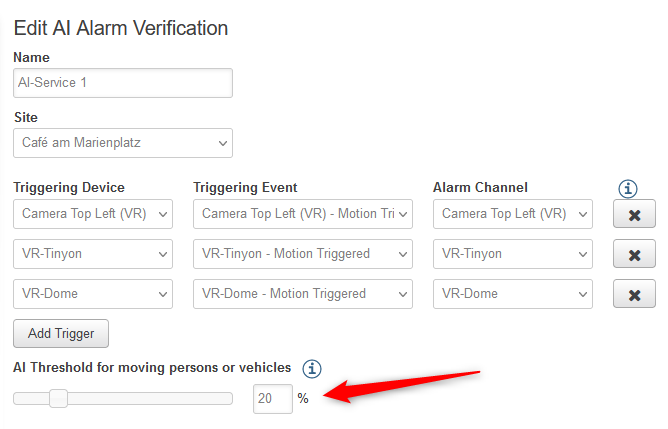Expand the VR-Dome Alarm Channel dropdown

(x=513, y=294)
